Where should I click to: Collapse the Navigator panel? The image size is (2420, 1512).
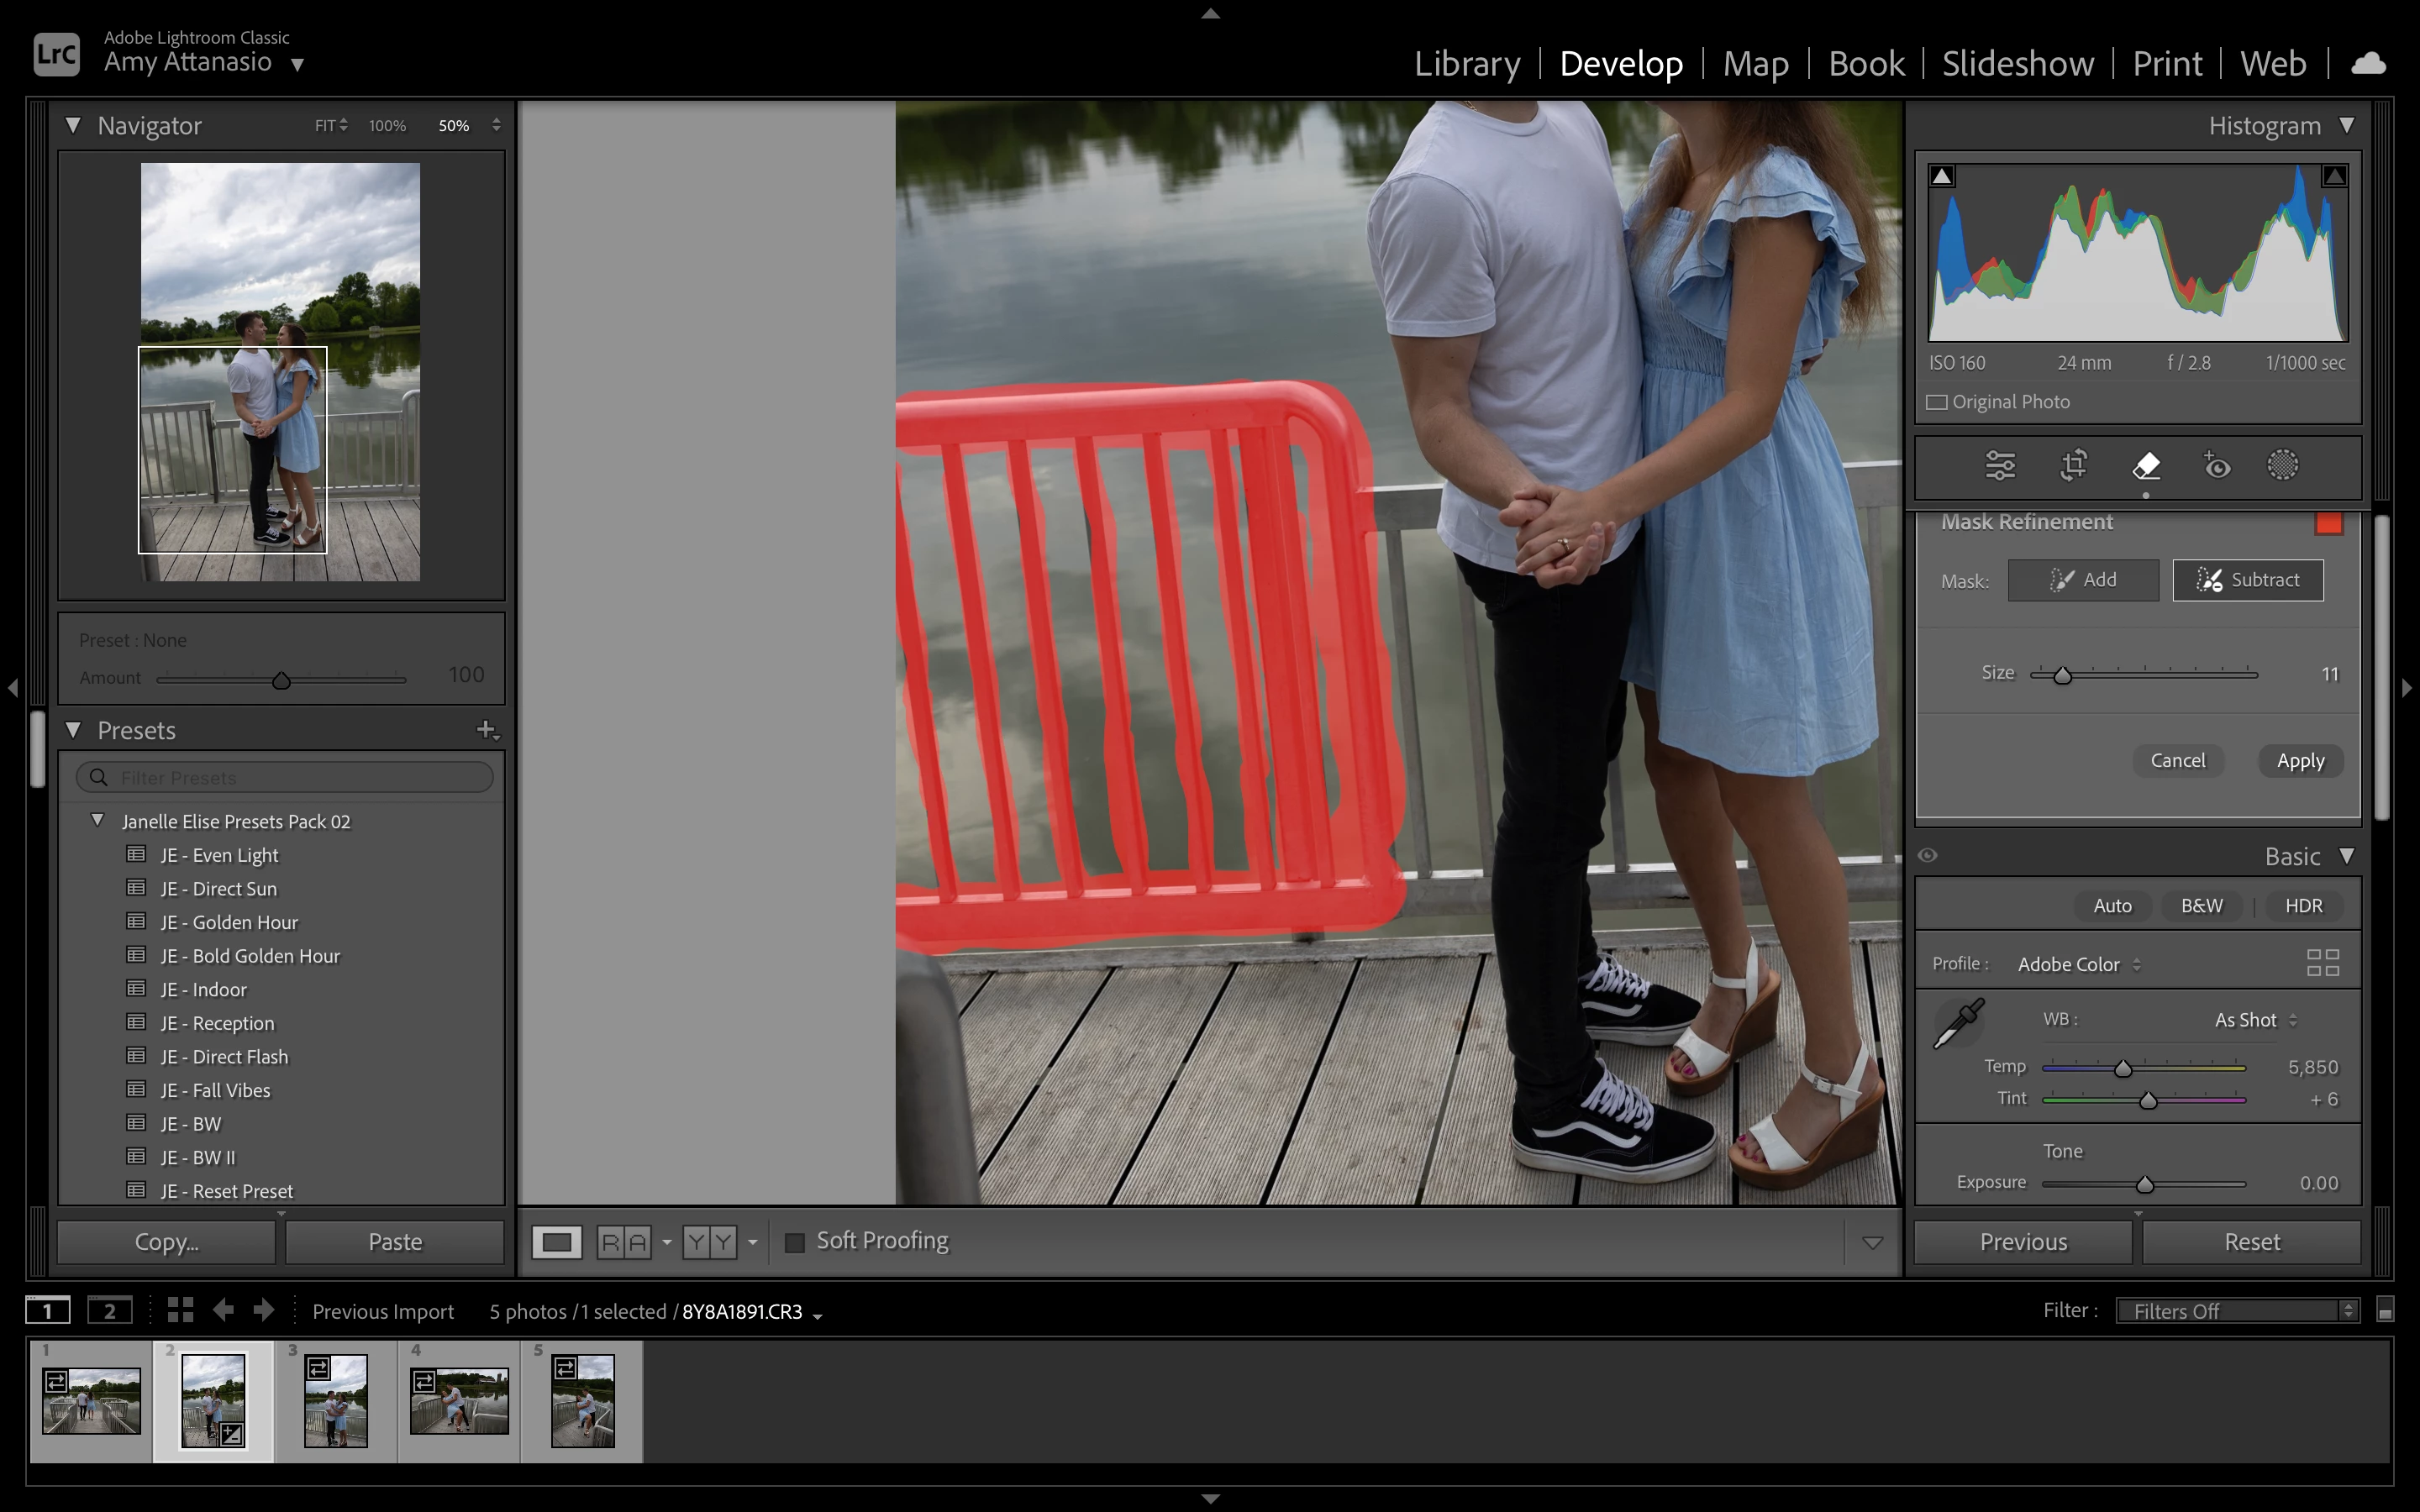coord(73,125)
